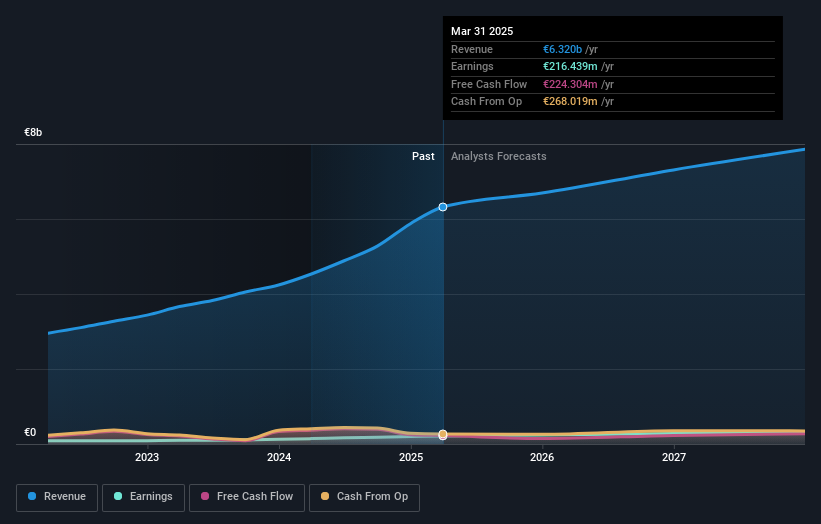
Task: Click the €6.320b revenue value
Action: tap(562, 49)
